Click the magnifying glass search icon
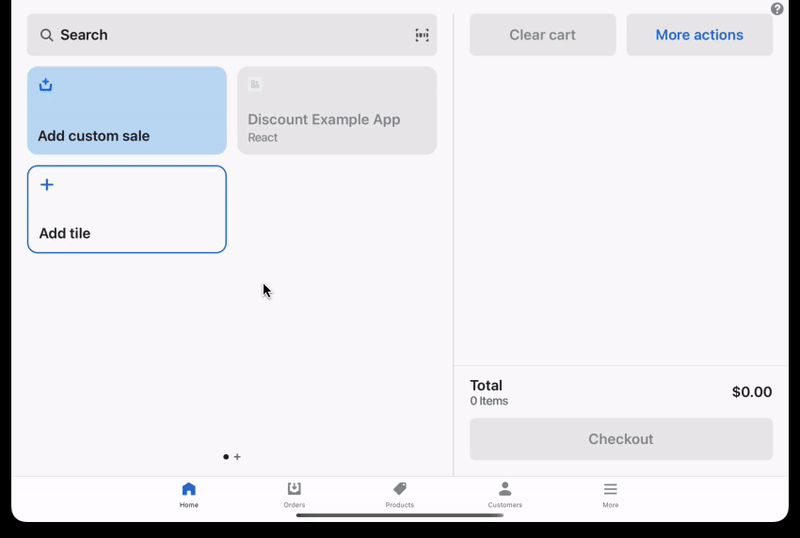Image resolution: width=800 pixels, height=538 pixels. [x=46, y=35]
